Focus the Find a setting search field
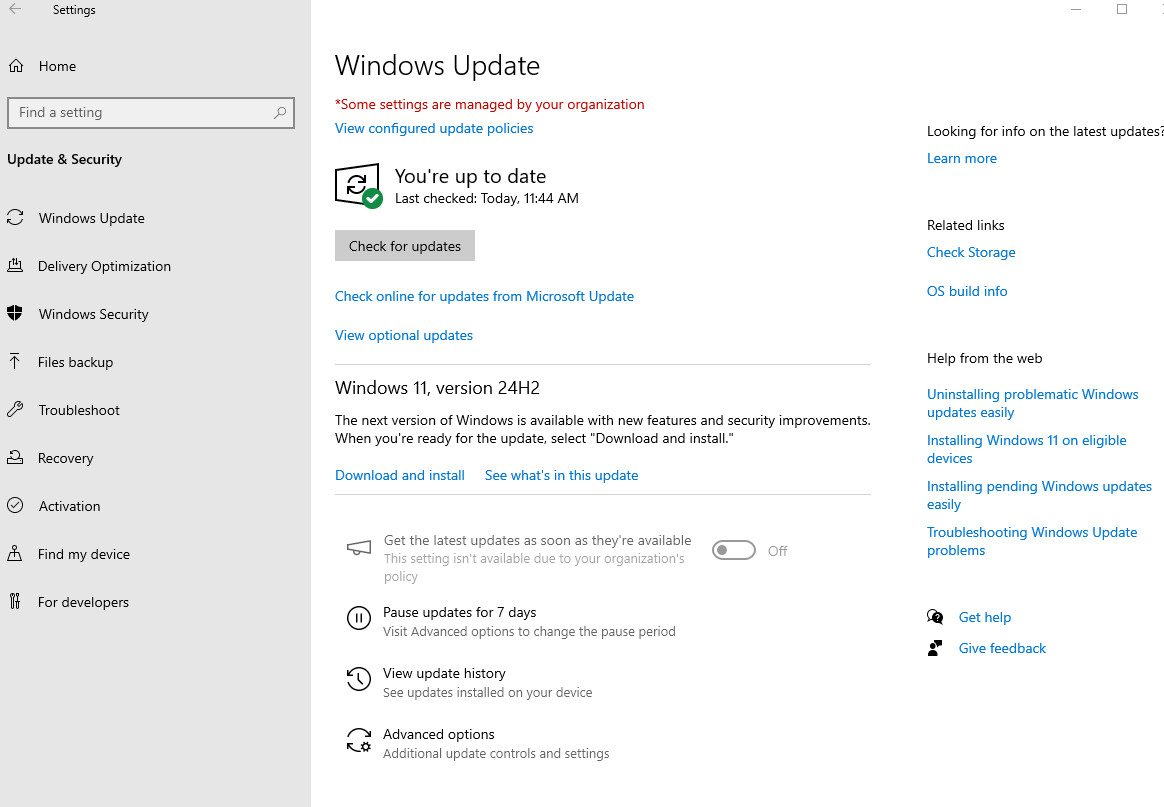This screenshot has width=1164, height=807. pos(151,113)
